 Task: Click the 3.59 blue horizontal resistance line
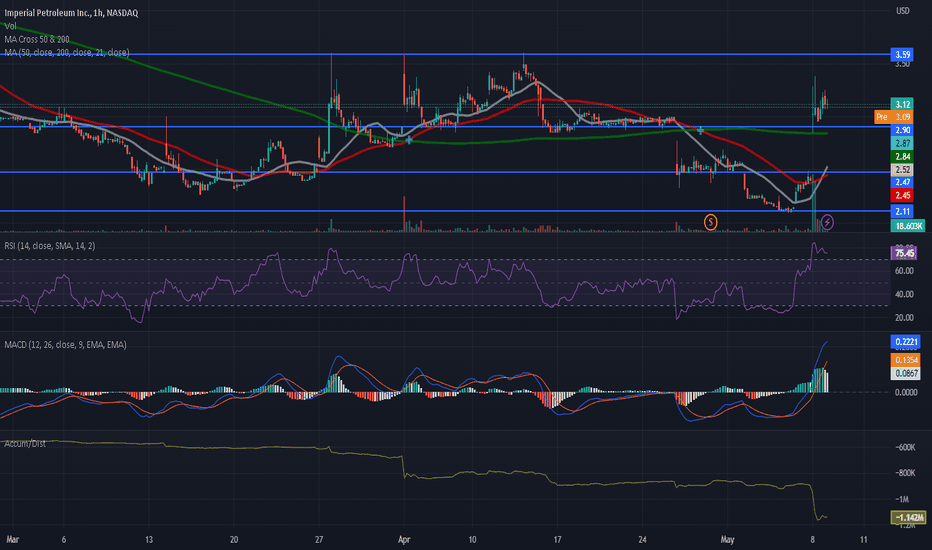click(x=445, y=54)
